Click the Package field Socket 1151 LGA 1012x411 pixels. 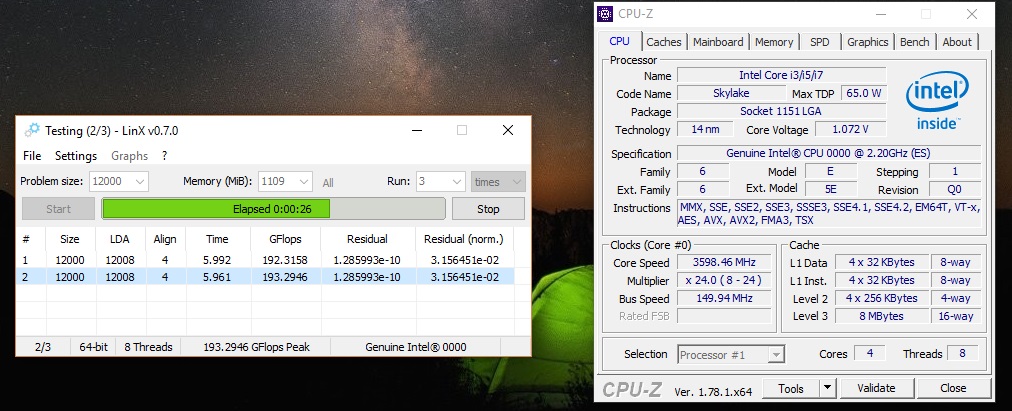coord(781,111)
